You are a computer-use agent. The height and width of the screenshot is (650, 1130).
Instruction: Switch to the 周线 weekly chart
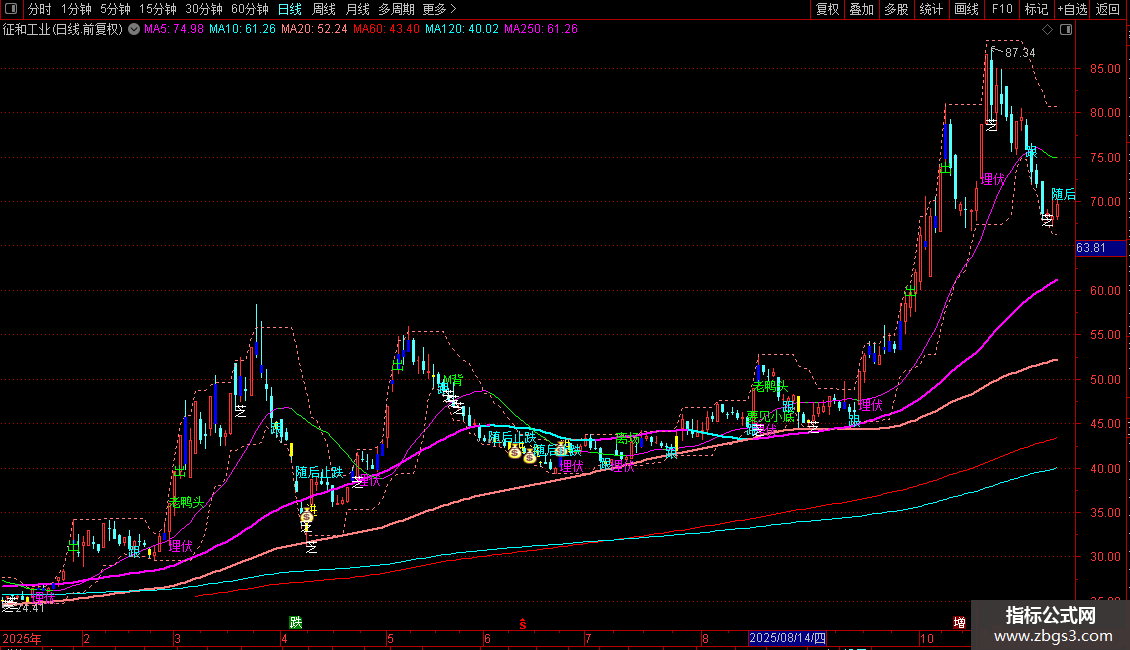[x=324, y=9]
